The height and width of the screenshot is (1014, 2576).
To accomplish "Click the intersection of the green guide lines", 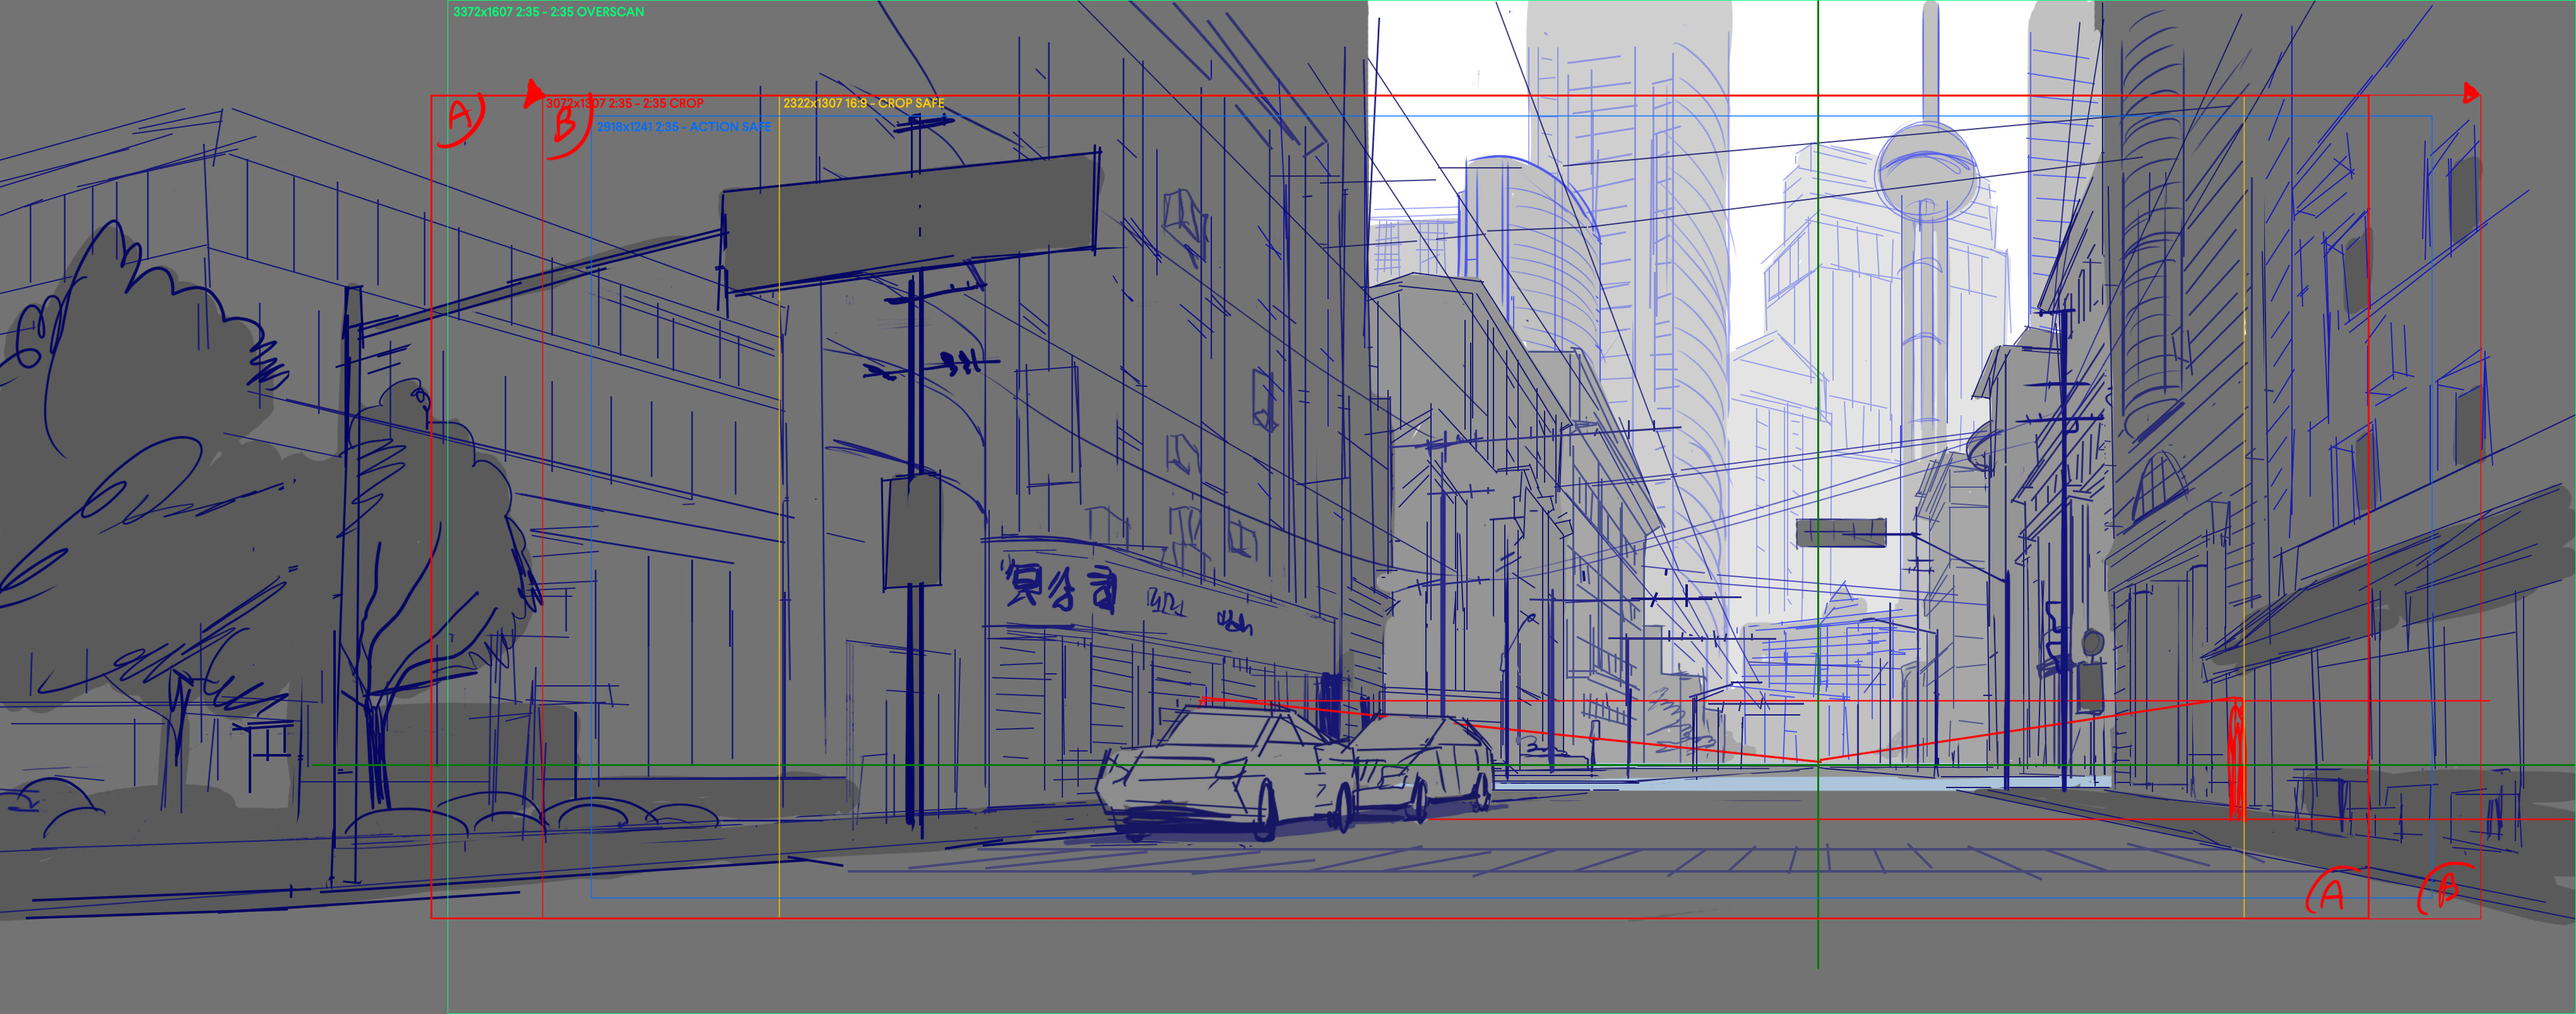I will 1818,766.
